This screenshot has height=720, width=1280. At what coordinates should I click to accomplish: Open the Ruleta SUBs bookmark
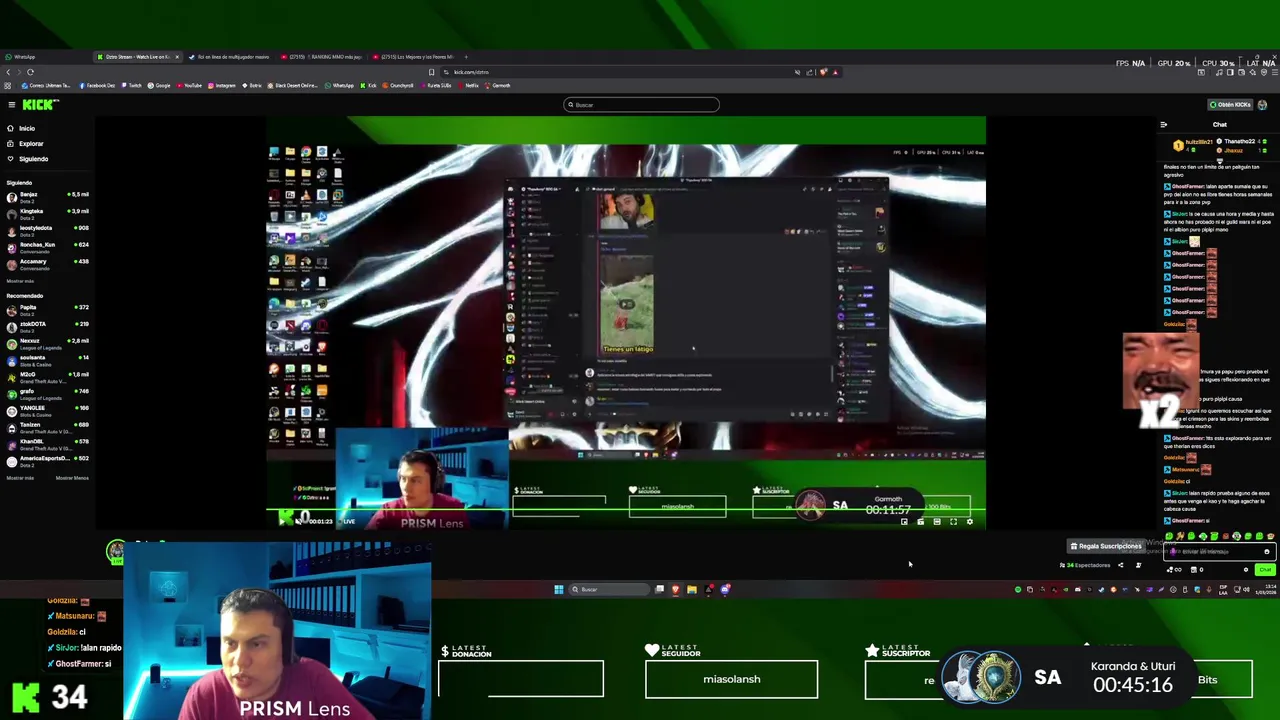point(437,85)
